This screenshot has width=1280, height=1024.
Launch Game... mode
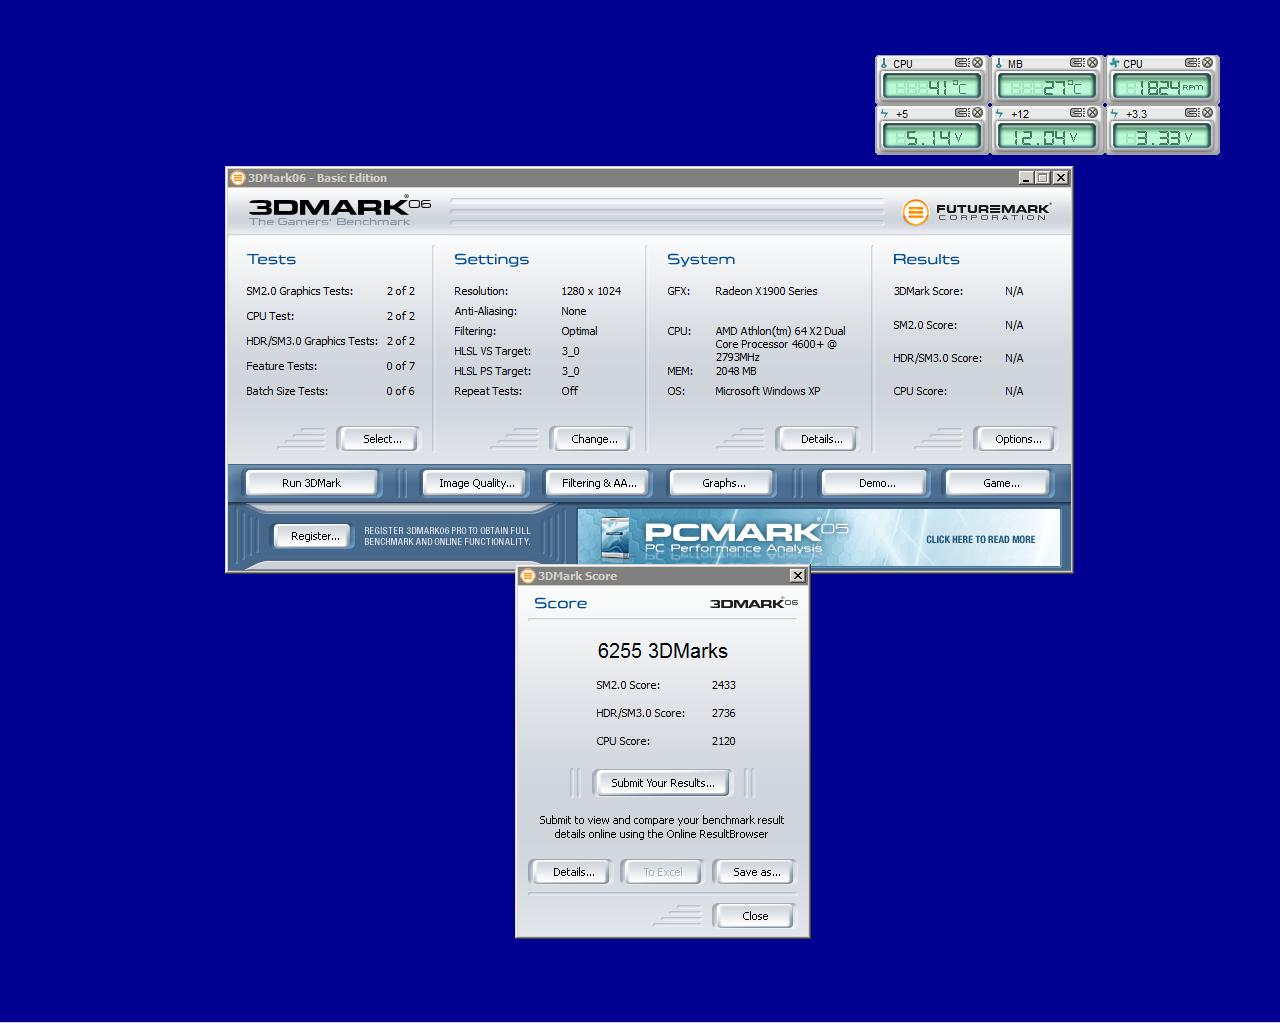point(1000,483)
